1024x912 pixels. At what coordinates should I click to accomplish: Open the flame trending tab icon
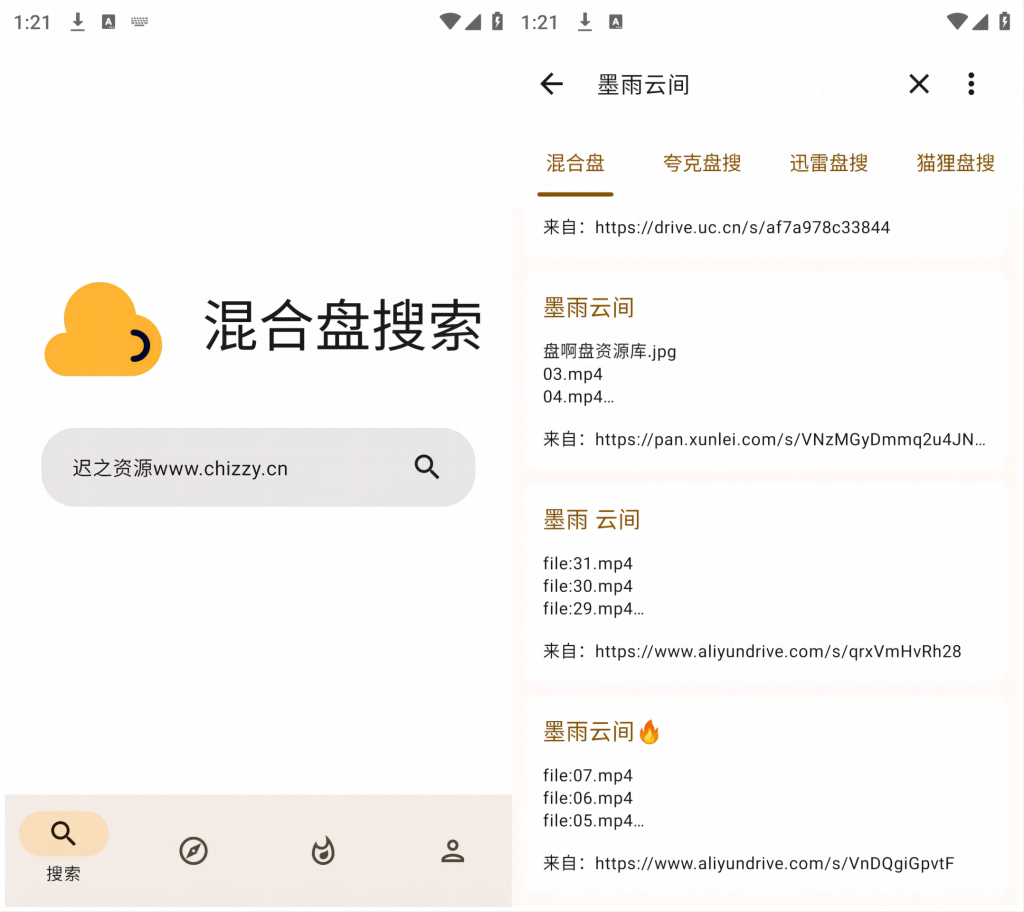pyautogui.click(x=322, y=851)
